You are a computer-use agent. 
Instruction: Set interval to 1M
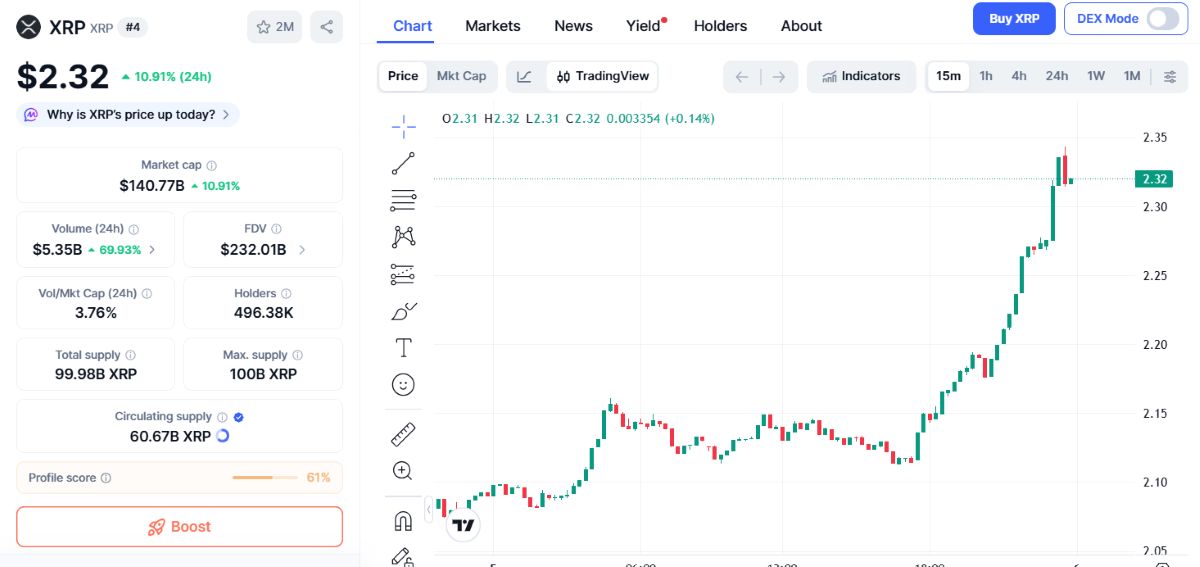(1132, 76)
